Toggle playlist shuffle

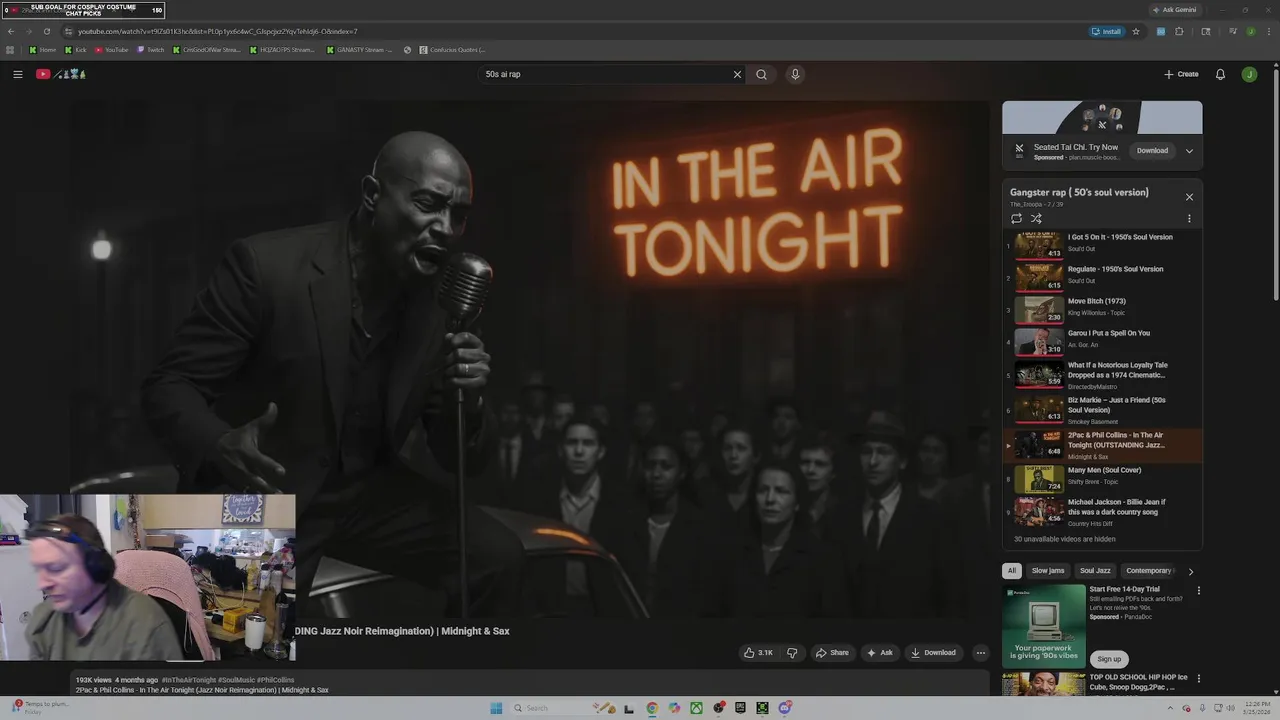tap(1036, 218)
